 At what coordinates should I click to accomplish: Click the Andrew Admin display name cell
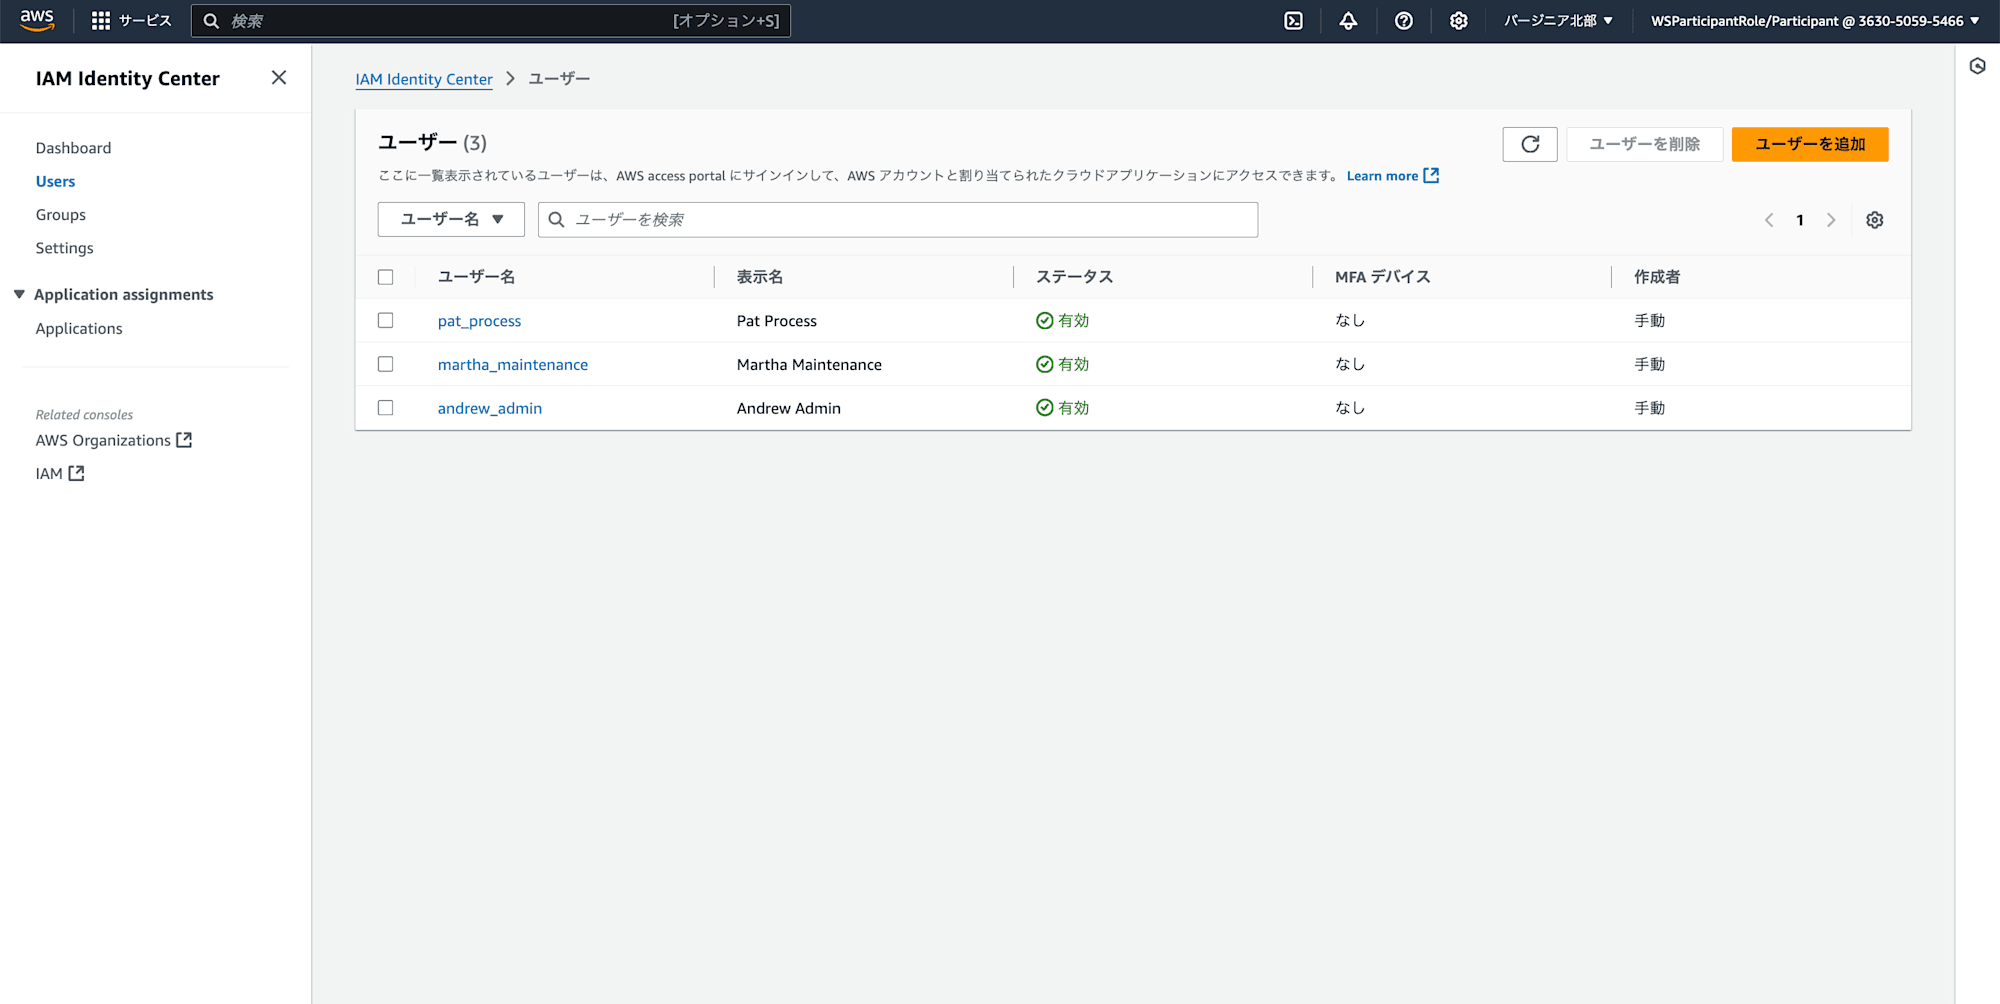tap(789, 408)
